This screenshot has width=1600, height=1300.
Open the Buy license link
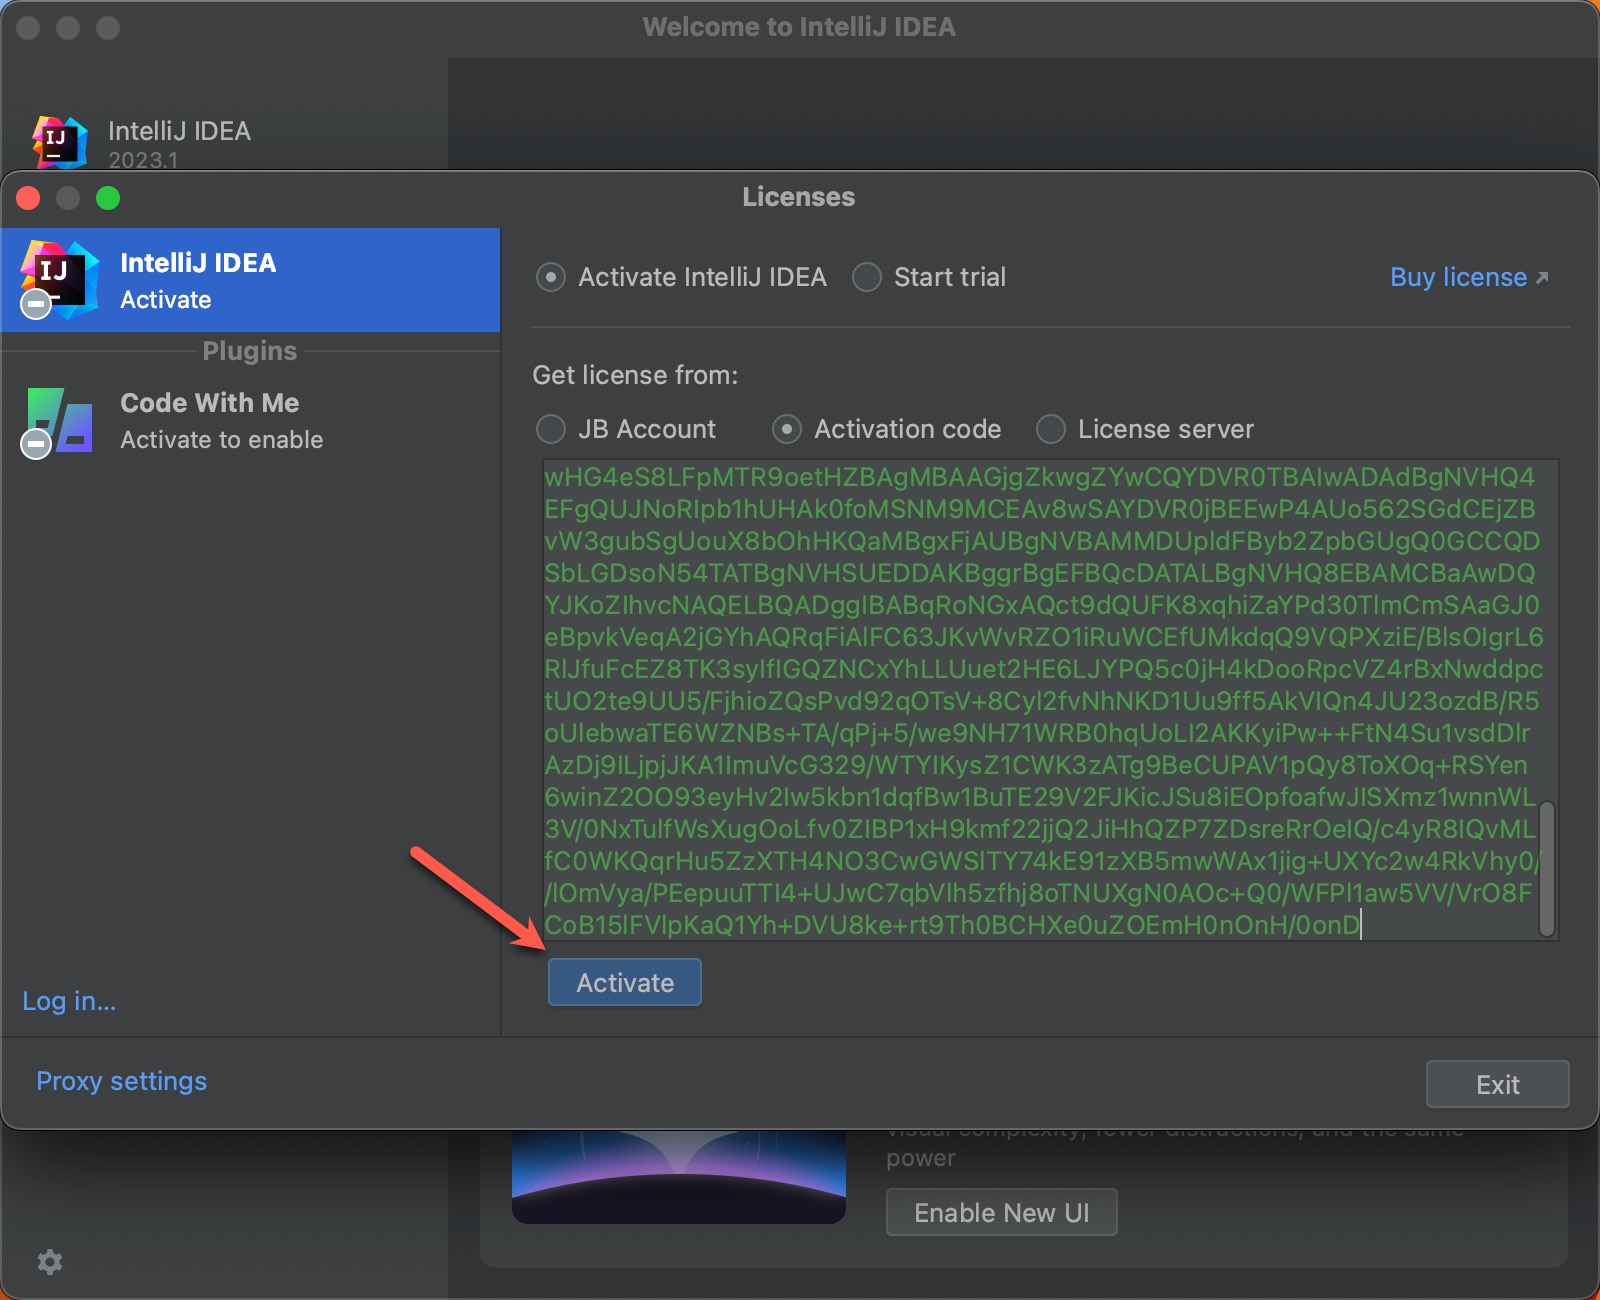tap(1458, 277)
